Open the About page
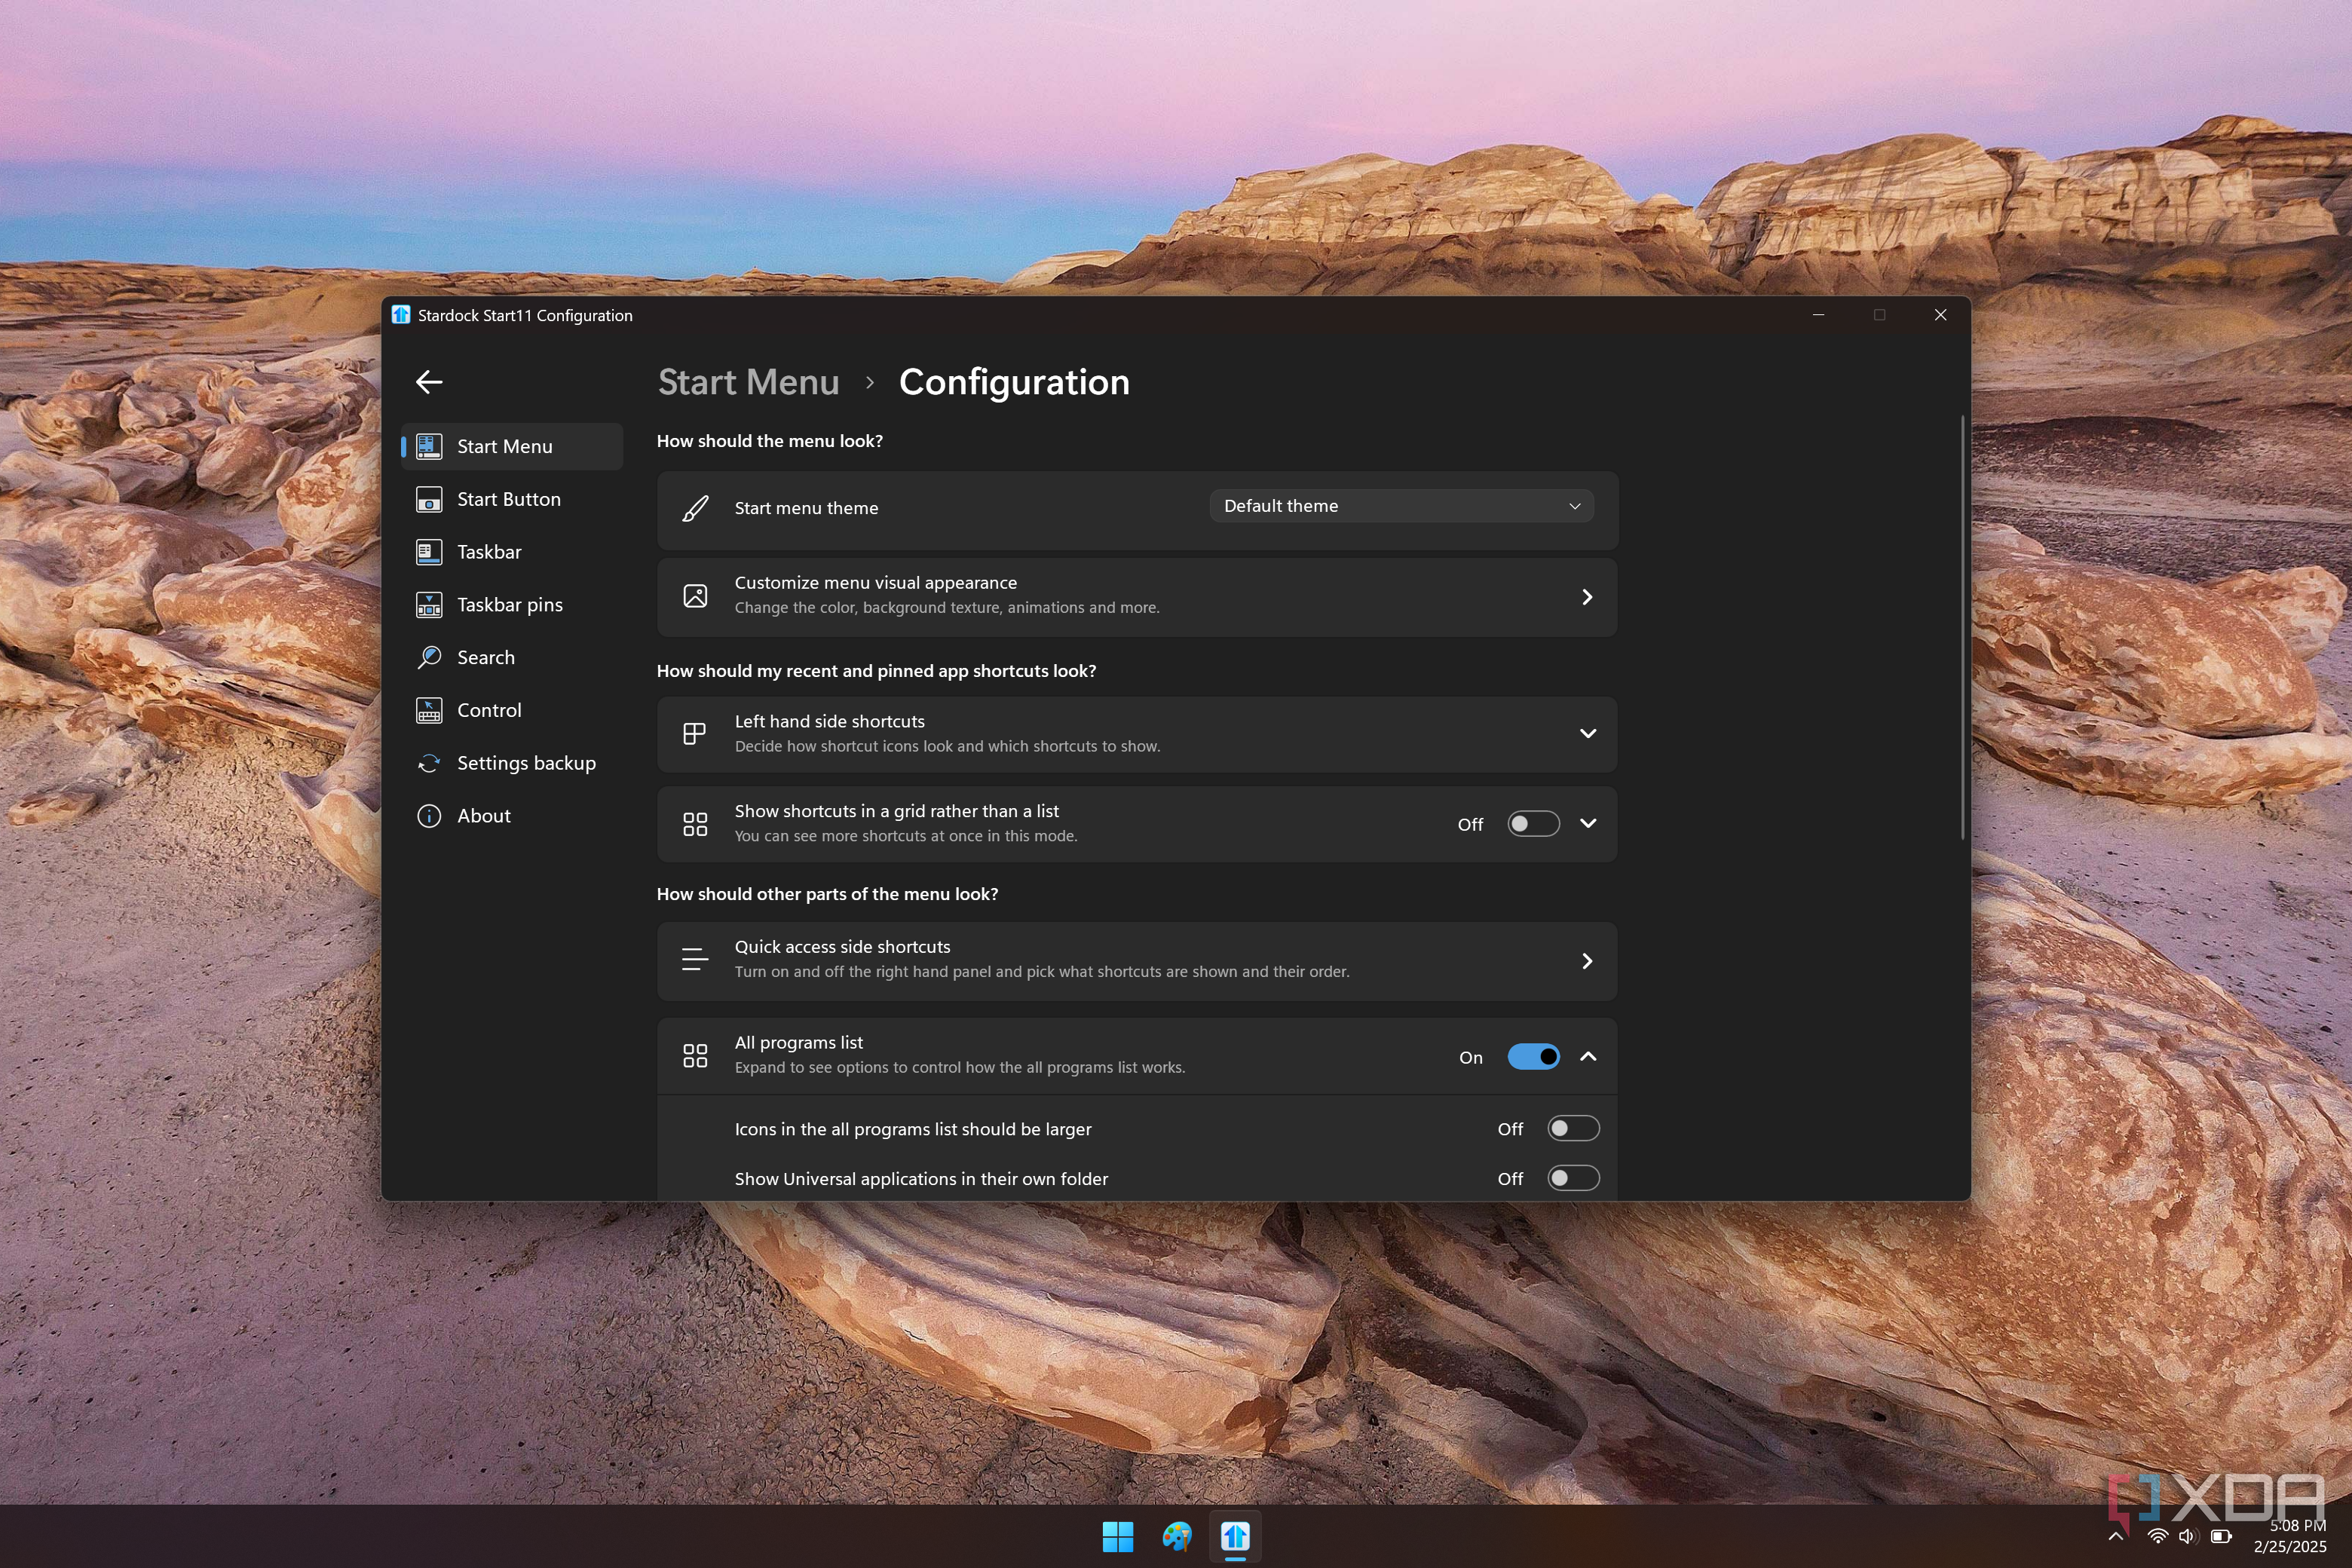This screenshot has width=2352, height=1568. tap(512, 816)
